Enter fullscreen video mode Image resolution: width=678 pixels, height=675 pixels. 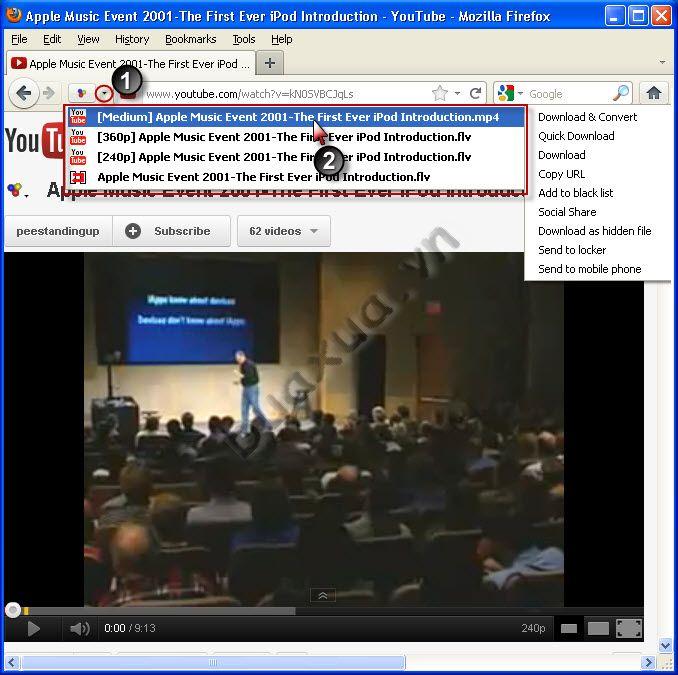point(629,628)
